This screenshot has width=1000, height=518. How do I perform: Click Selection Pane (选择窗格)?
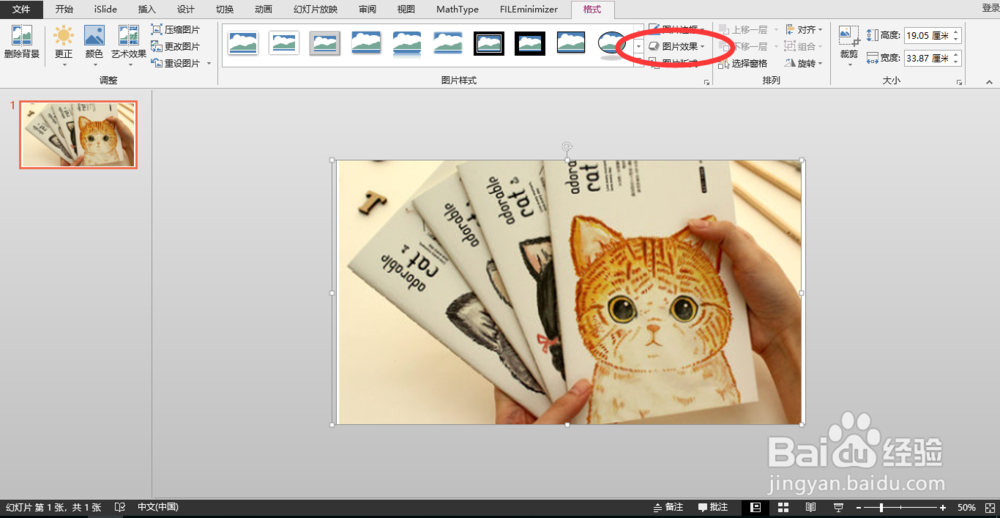pos(742,63)
